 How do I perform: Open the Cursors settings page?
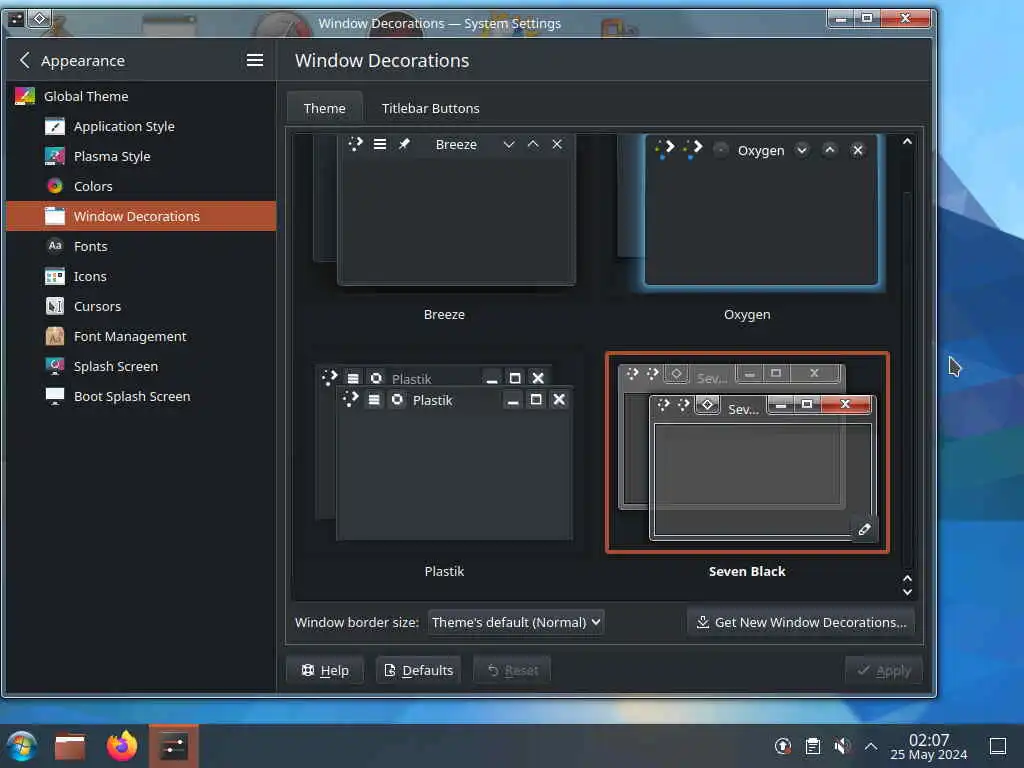(140, 306)
